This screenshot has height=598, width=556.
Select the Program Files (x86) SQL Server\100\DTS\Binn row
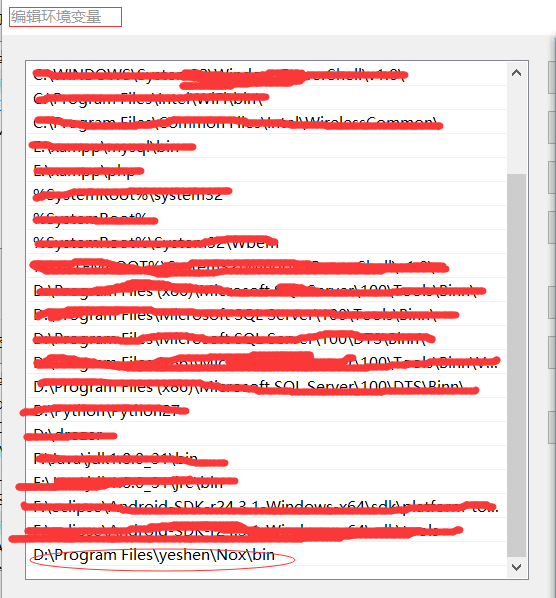tap(267, 386)
